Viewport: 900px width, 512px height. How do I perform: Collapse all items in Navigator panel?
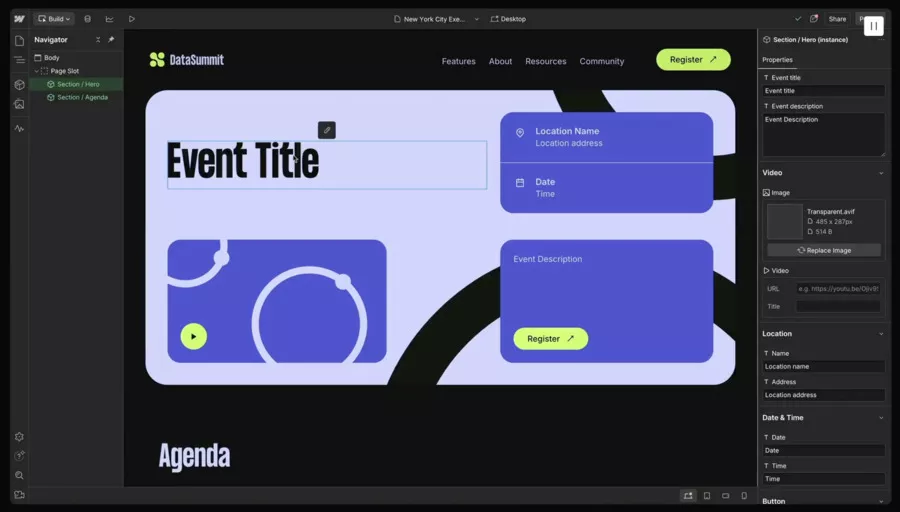[x=98, y=40]
